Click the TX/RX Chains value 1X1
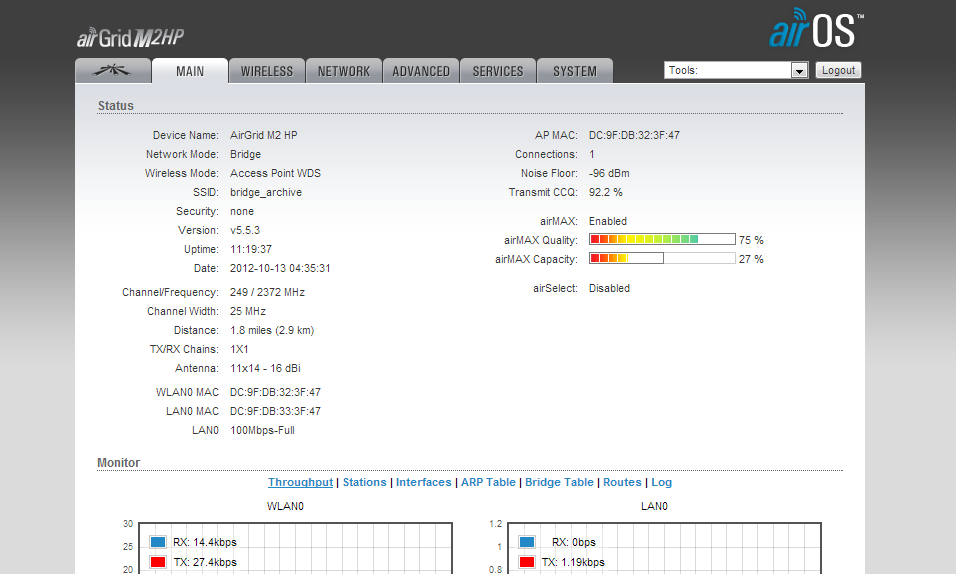 pos(239,349)
